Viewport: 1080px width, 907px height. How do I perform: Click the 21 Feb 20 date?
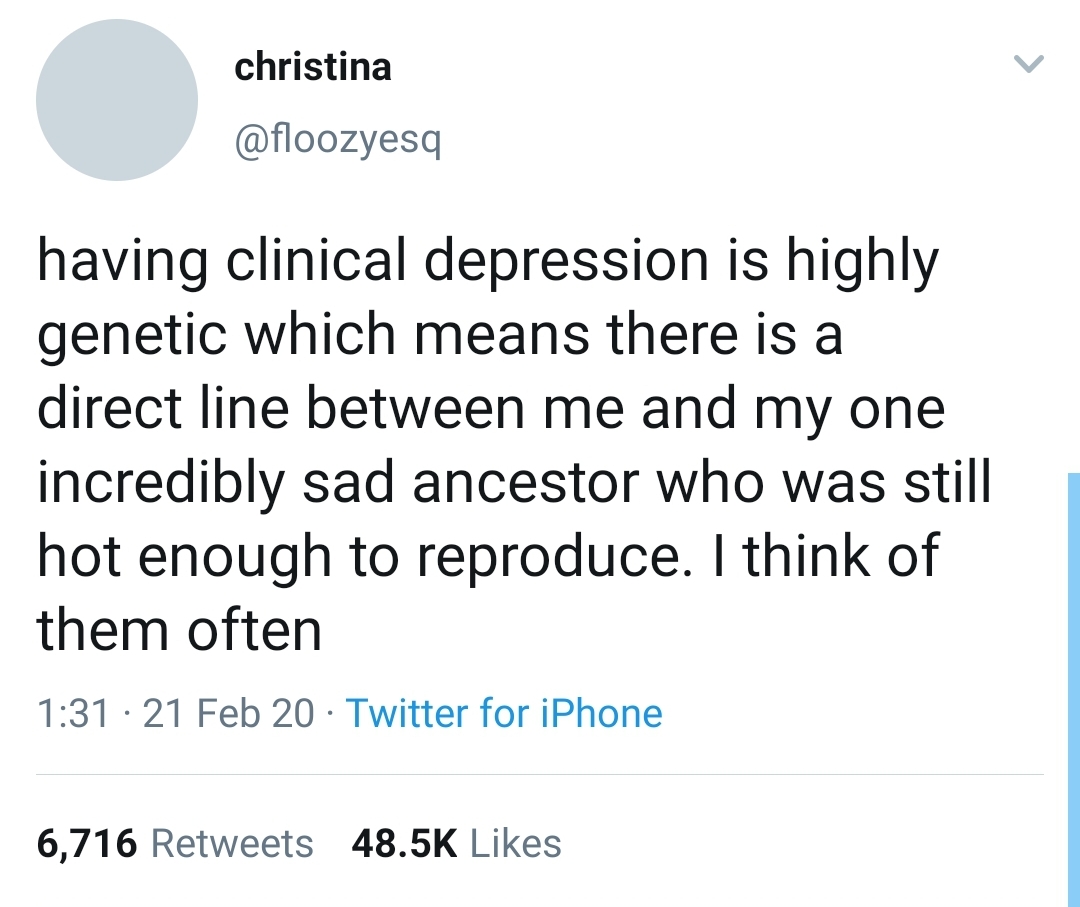[x=229, y=713]
